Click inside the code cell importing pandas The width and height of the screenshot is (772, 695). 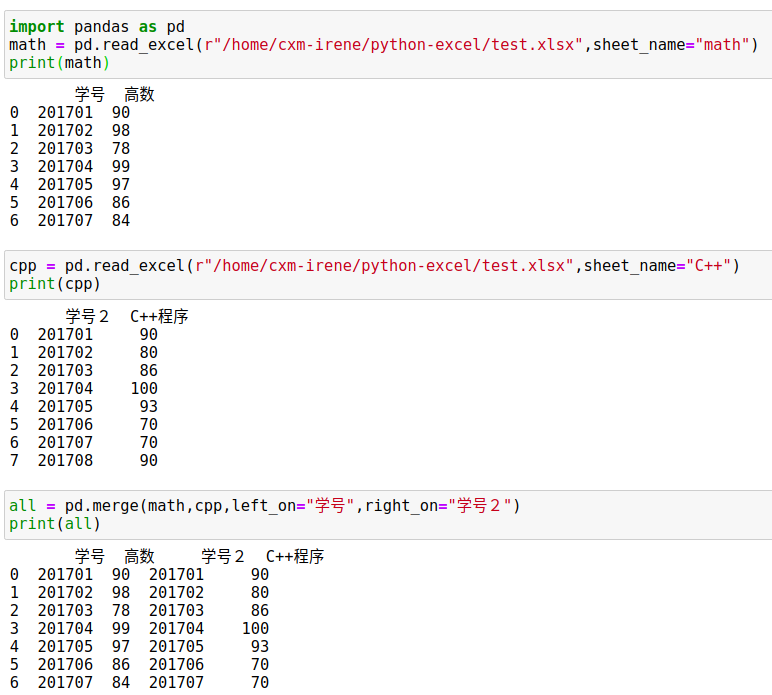(389, 44)
